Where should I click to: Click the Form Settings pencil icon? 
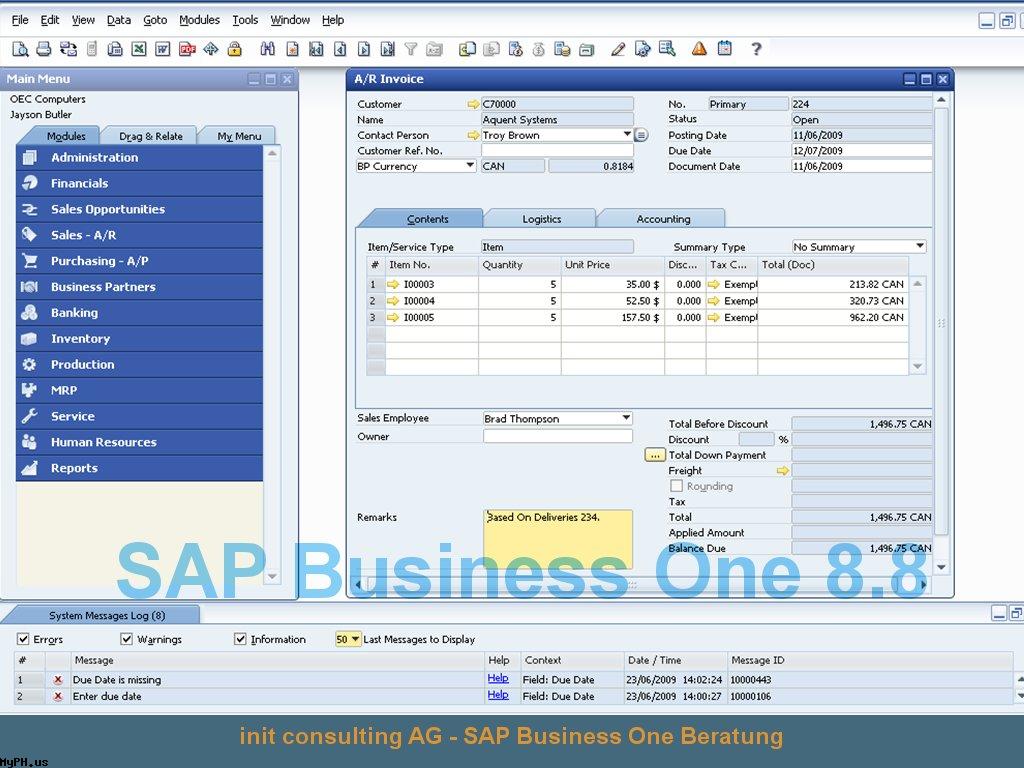[x=618, y=49]
